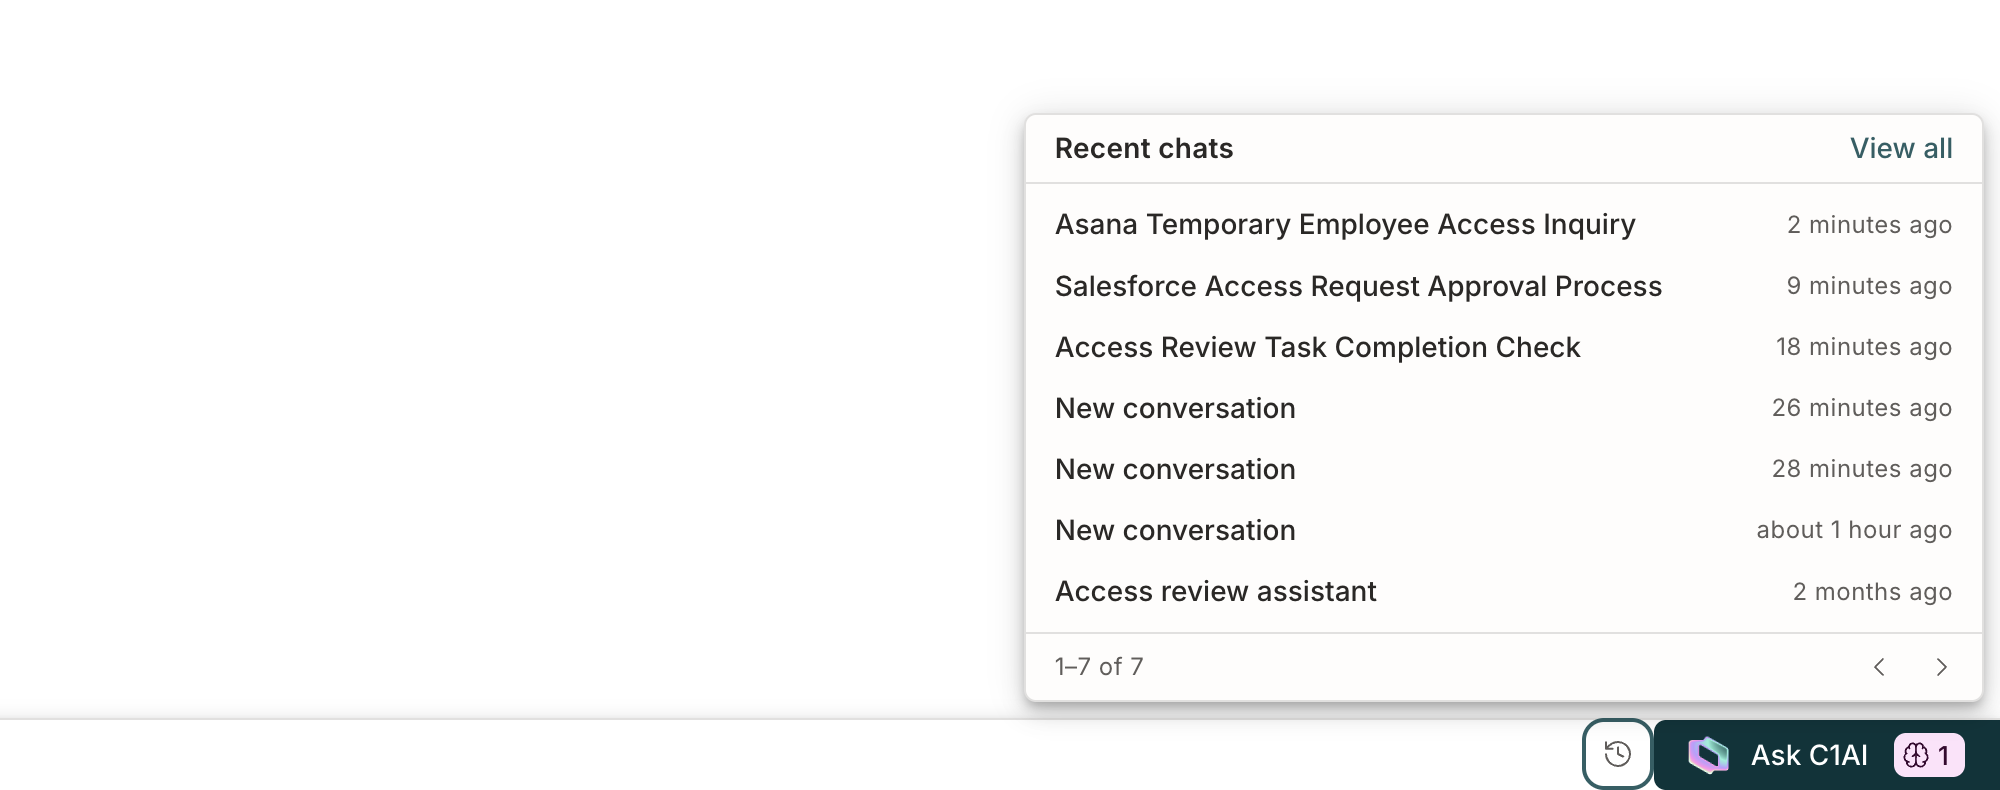
Task: Go to previous page of chats
Action: [1879, 667]
